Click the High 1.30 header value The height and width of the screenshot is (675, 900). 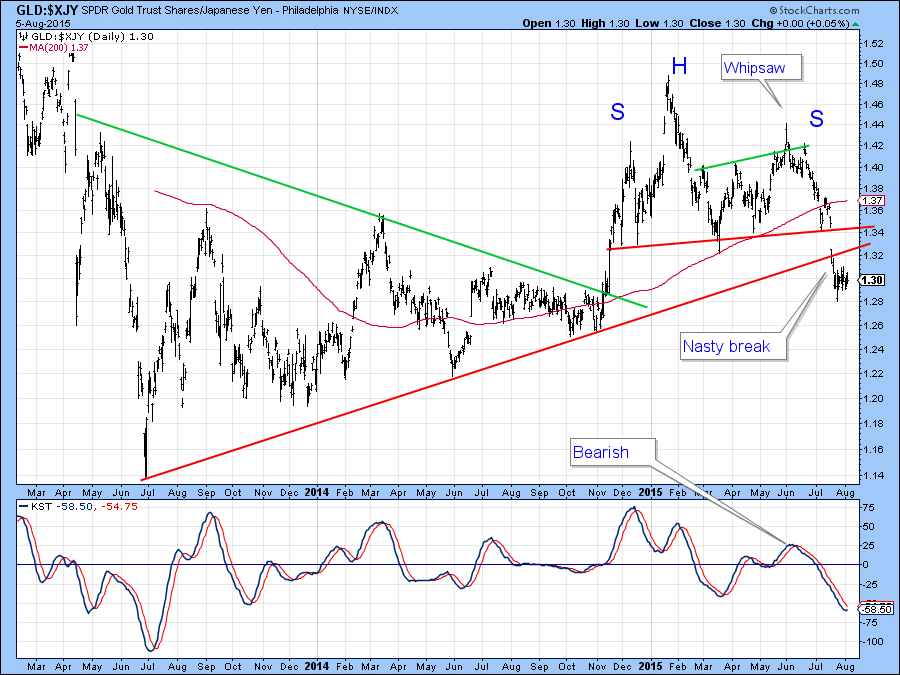(605, 24)
